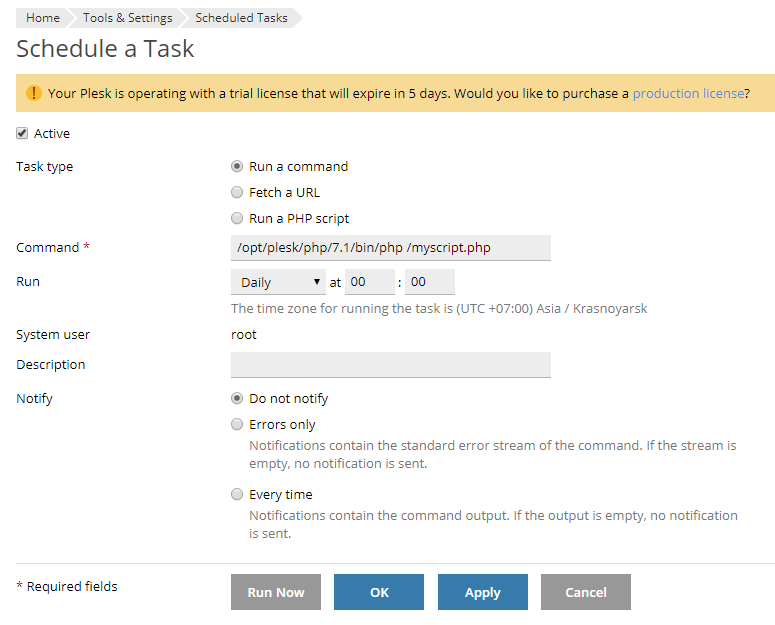Open the production license link
The image size is (775, 625).
point(688,93)
